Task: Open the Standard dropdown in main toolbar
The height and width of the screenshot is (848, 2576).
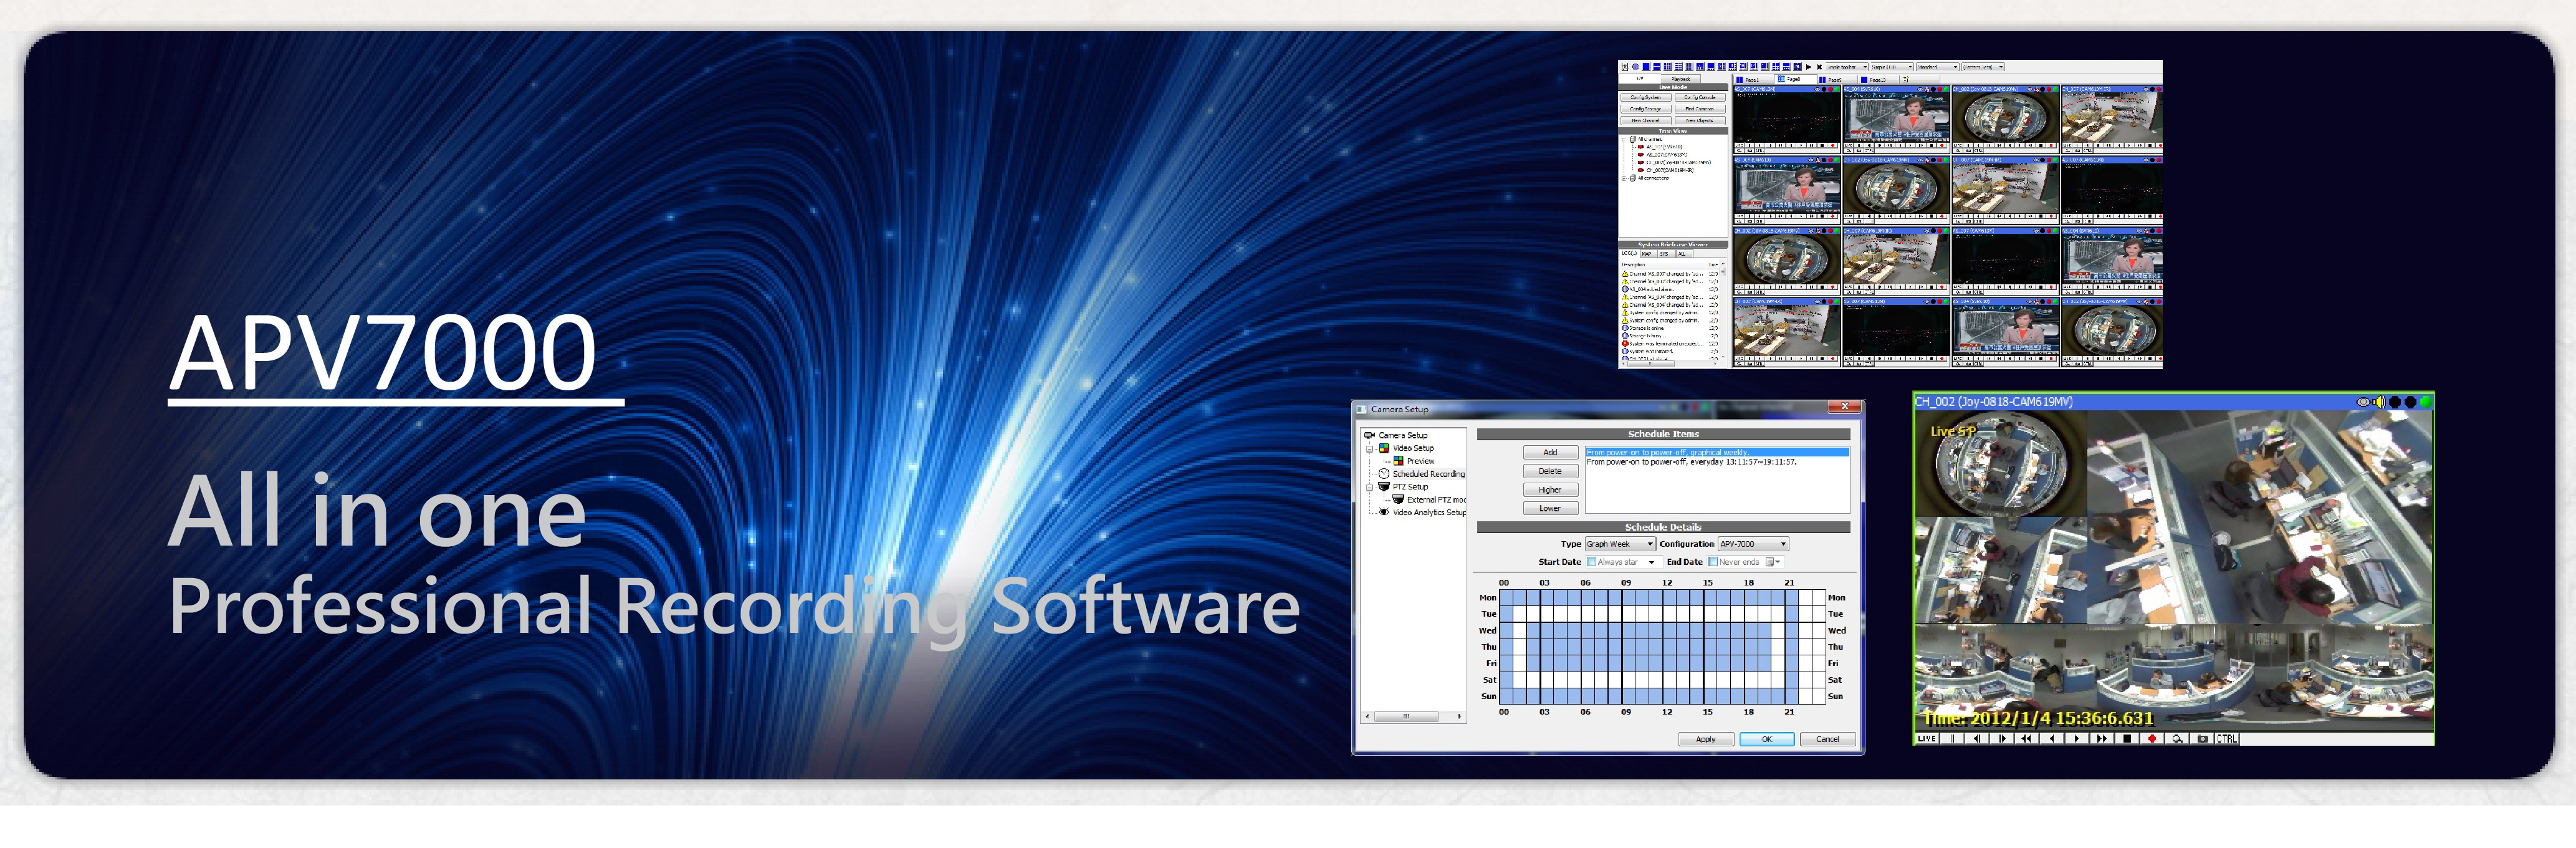Action: pyautogui.click(x=1937, y=67)
